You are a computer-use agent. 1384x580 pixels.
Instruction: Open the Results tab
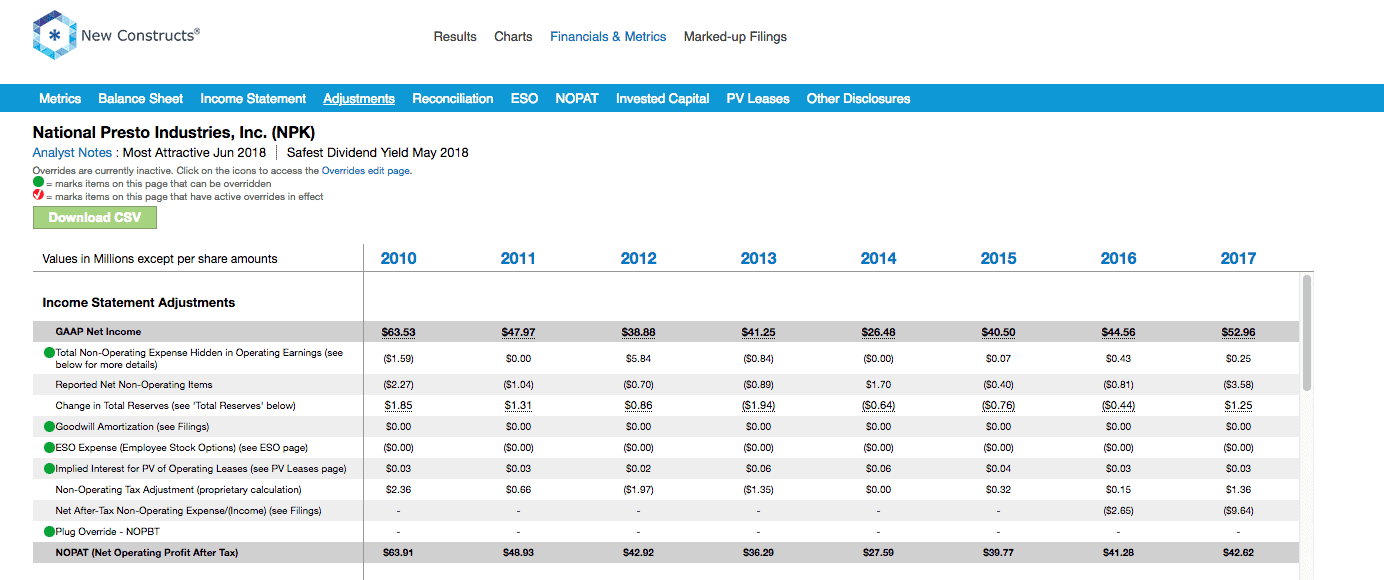455,37
